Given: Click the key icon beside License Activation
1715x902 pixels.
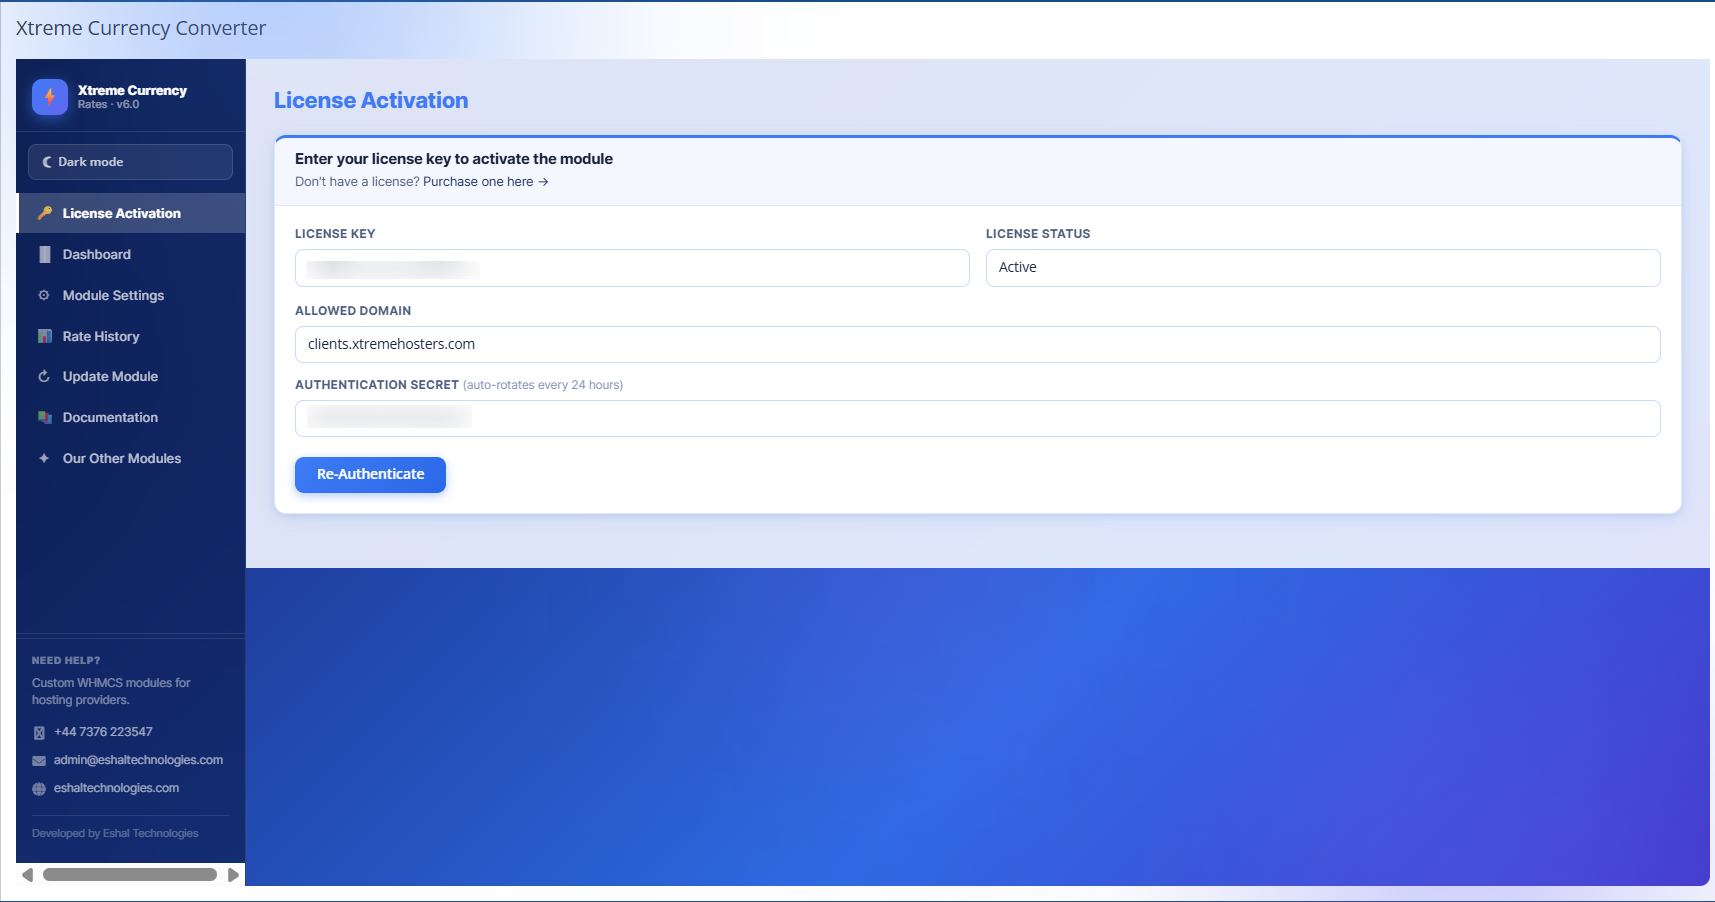Looking at the screenshot, I should (x=44, y=213).
